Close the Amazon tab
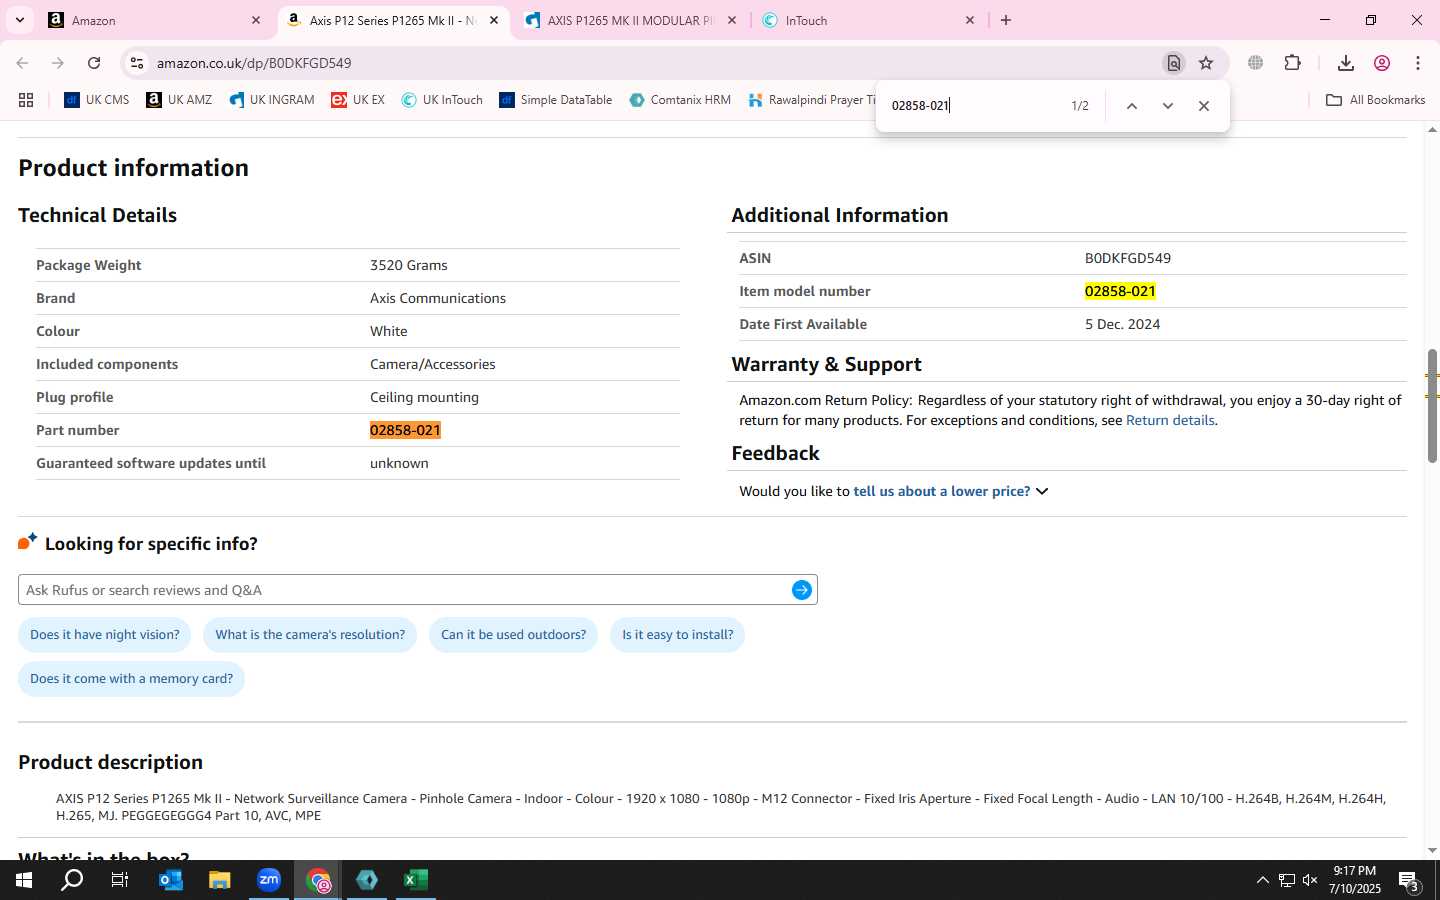Image resolution: width=1440 pixels, height=900 pixels. pyautogui.click(x=256, y=20)
